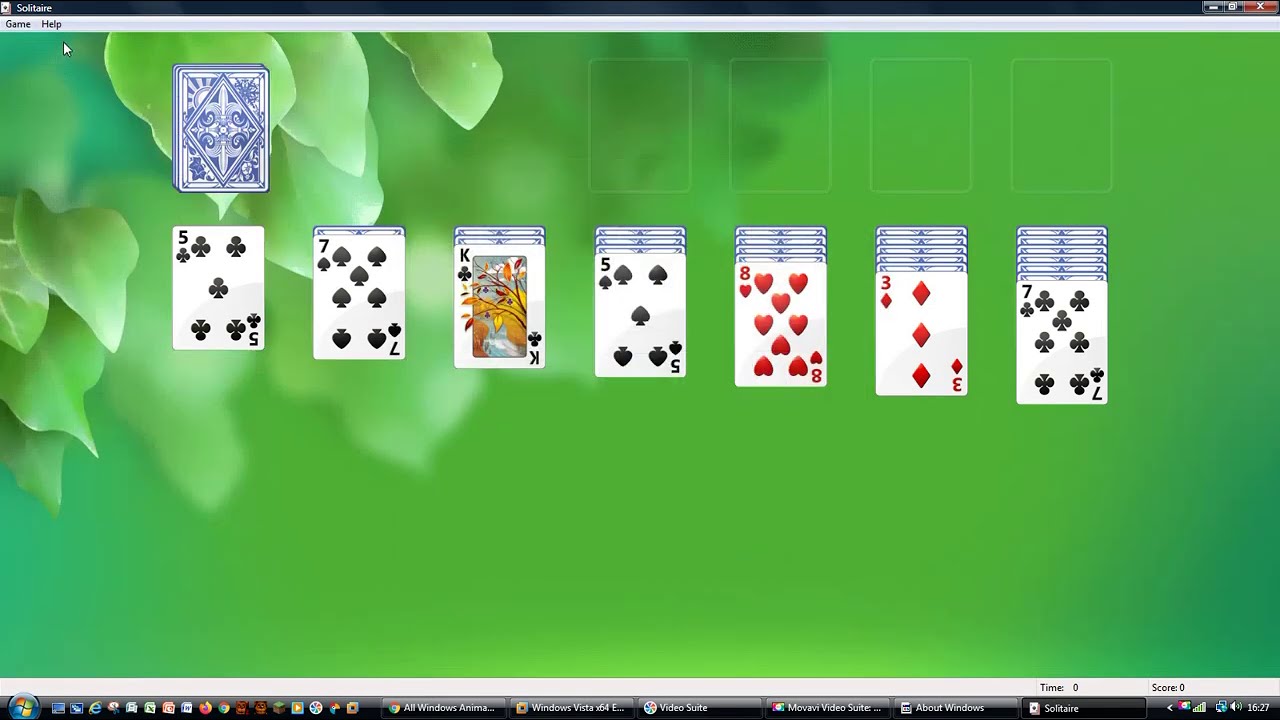Click the 7 of spades card
The height and width of the screenshot is (720, 1280).
click(x=359, y=297)
